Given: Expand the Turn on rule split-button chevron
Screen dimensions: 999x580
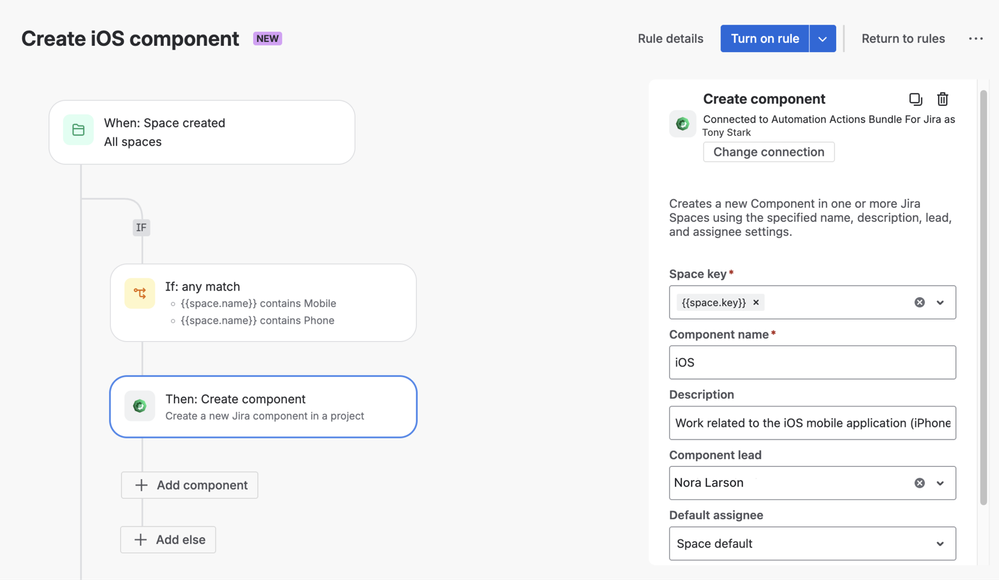Looking at the screenshot, I should click(822, 38).
